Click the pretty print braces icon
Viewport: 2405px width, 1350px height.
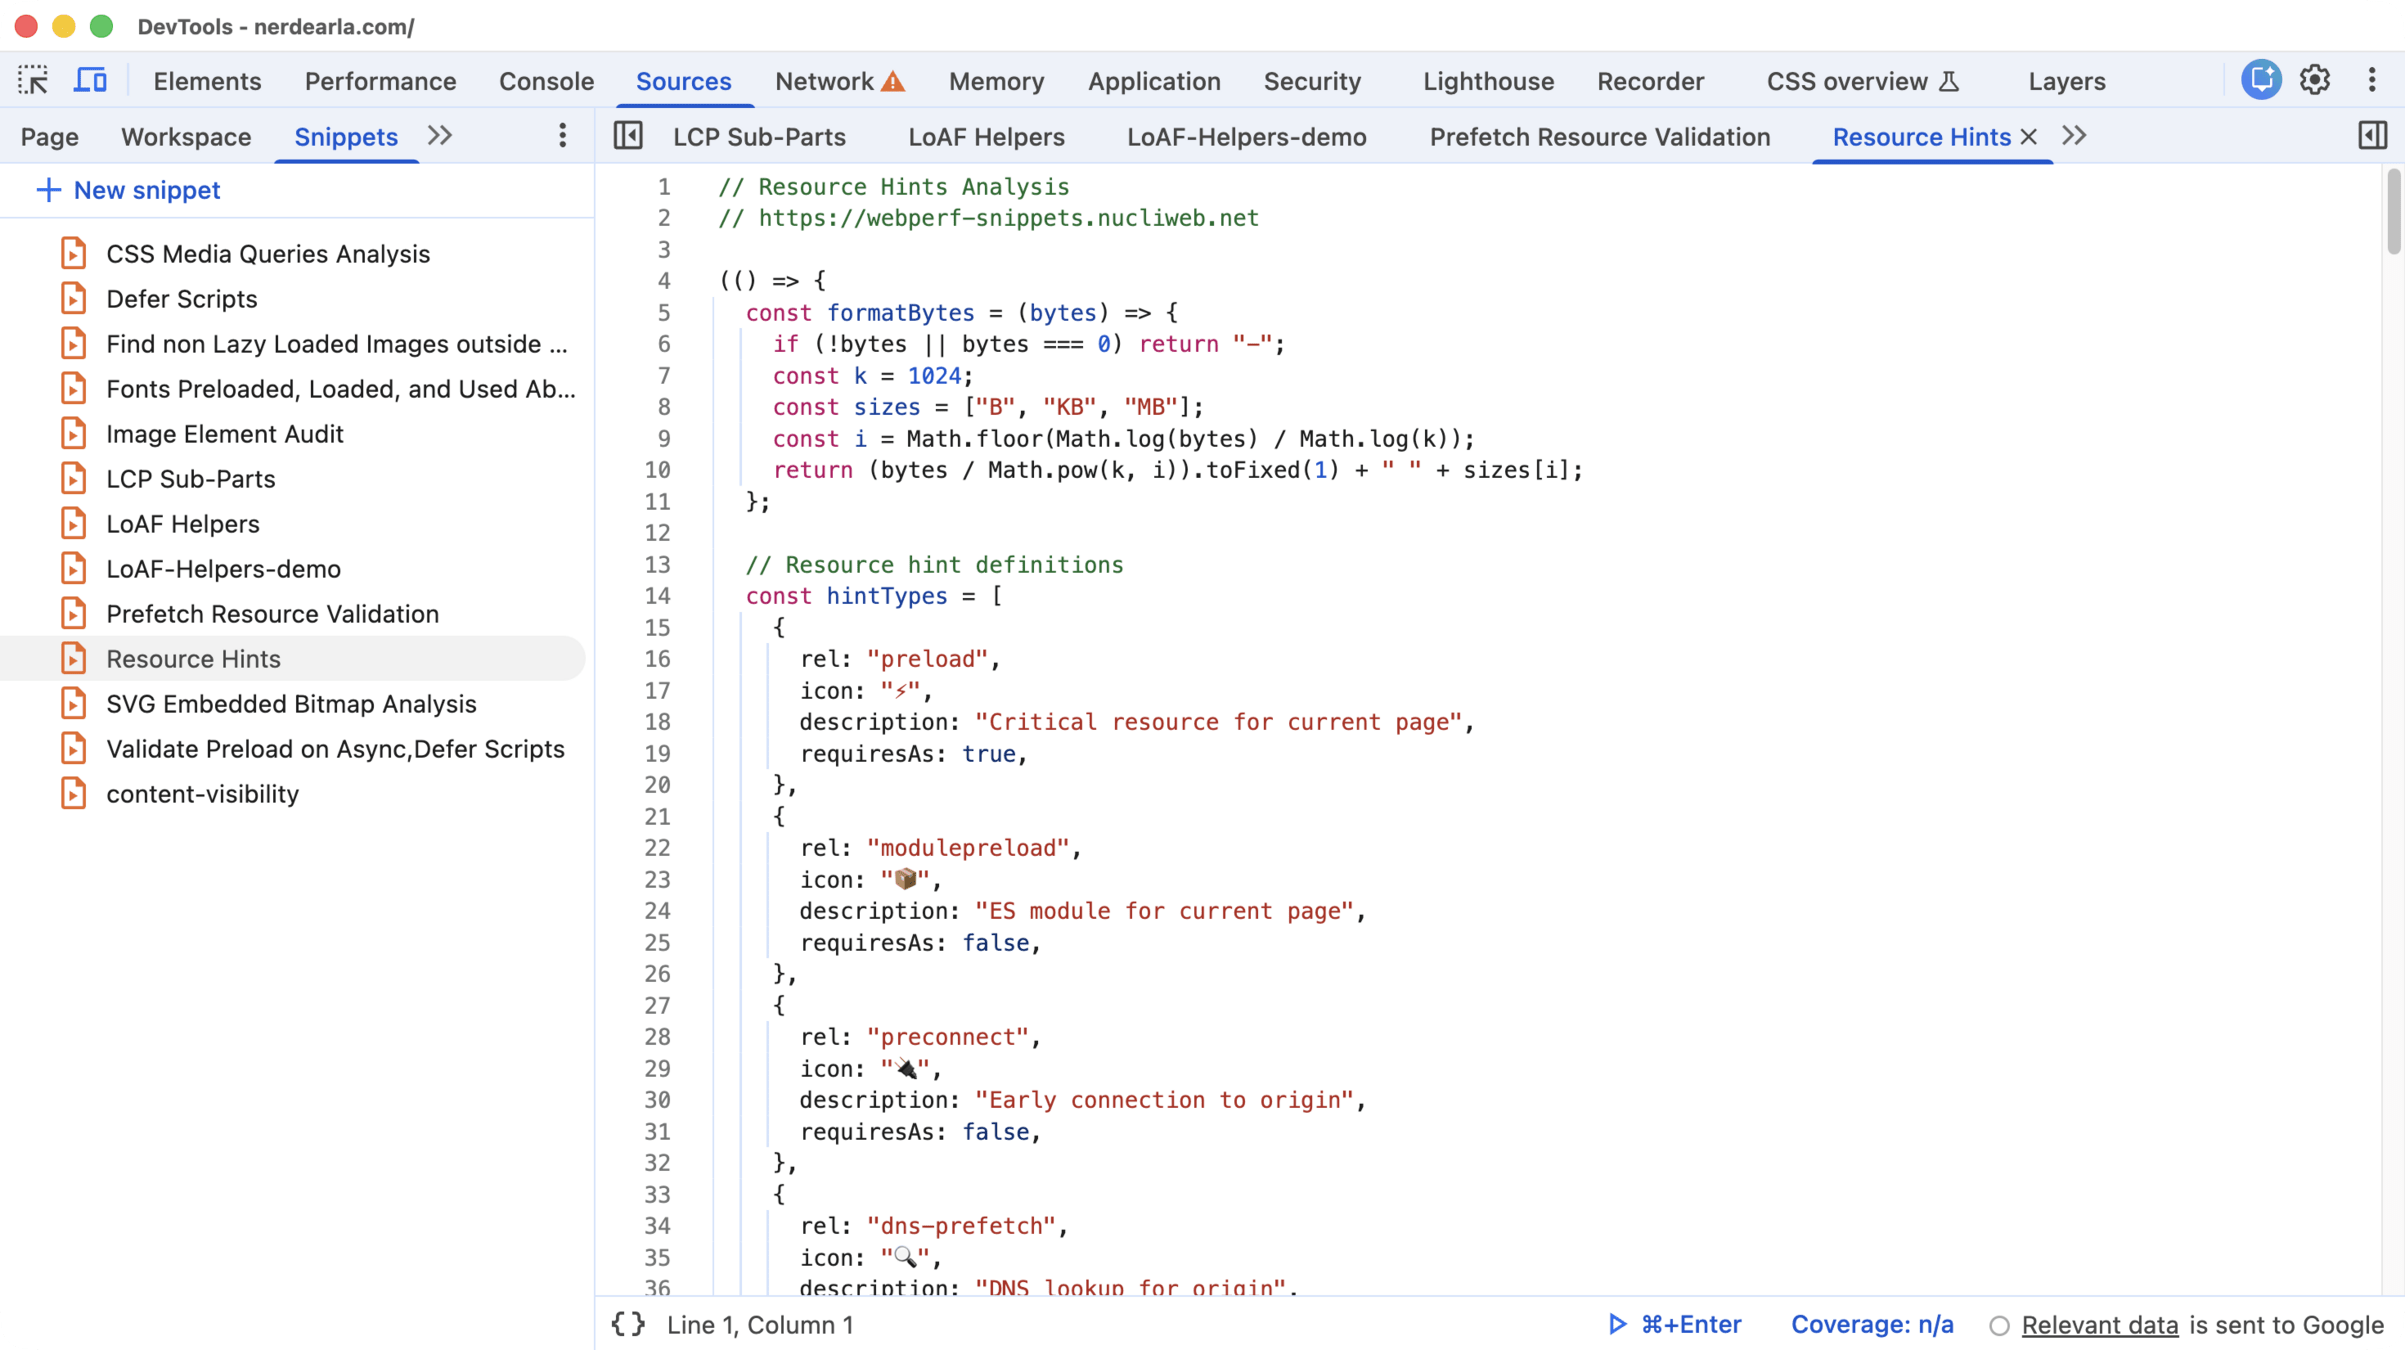pyautogui.click(x=628, y=1324)
